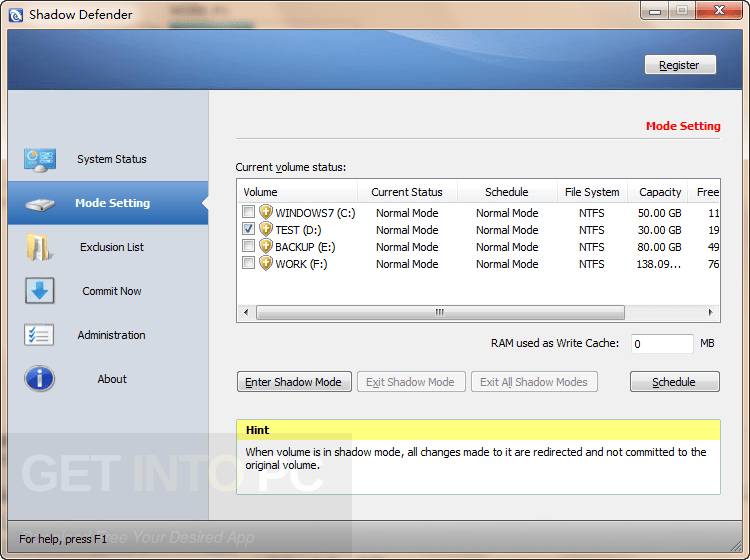
Task: Check the WORK (F:) volume checkbox
Action: coord(248,263)
